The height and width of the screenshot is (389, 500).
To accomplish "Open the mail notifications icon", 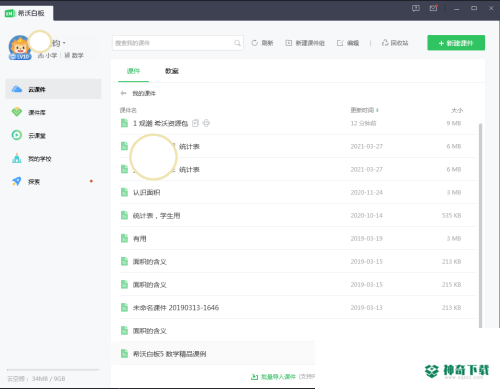I will tap(433, 8).
